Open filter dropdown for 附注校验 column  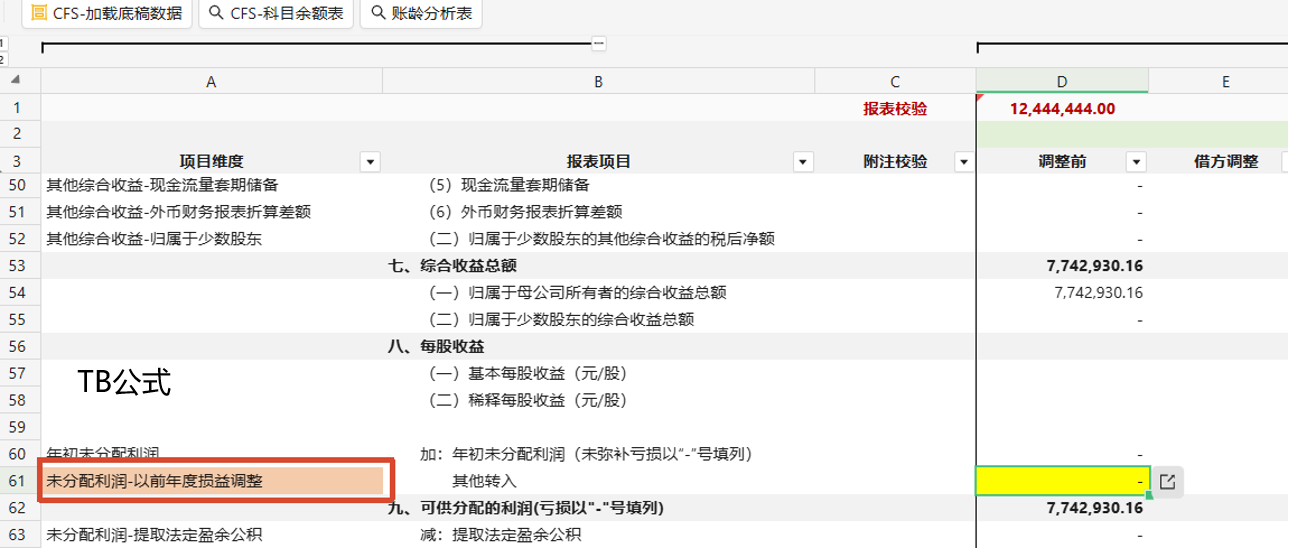point(964,162)
